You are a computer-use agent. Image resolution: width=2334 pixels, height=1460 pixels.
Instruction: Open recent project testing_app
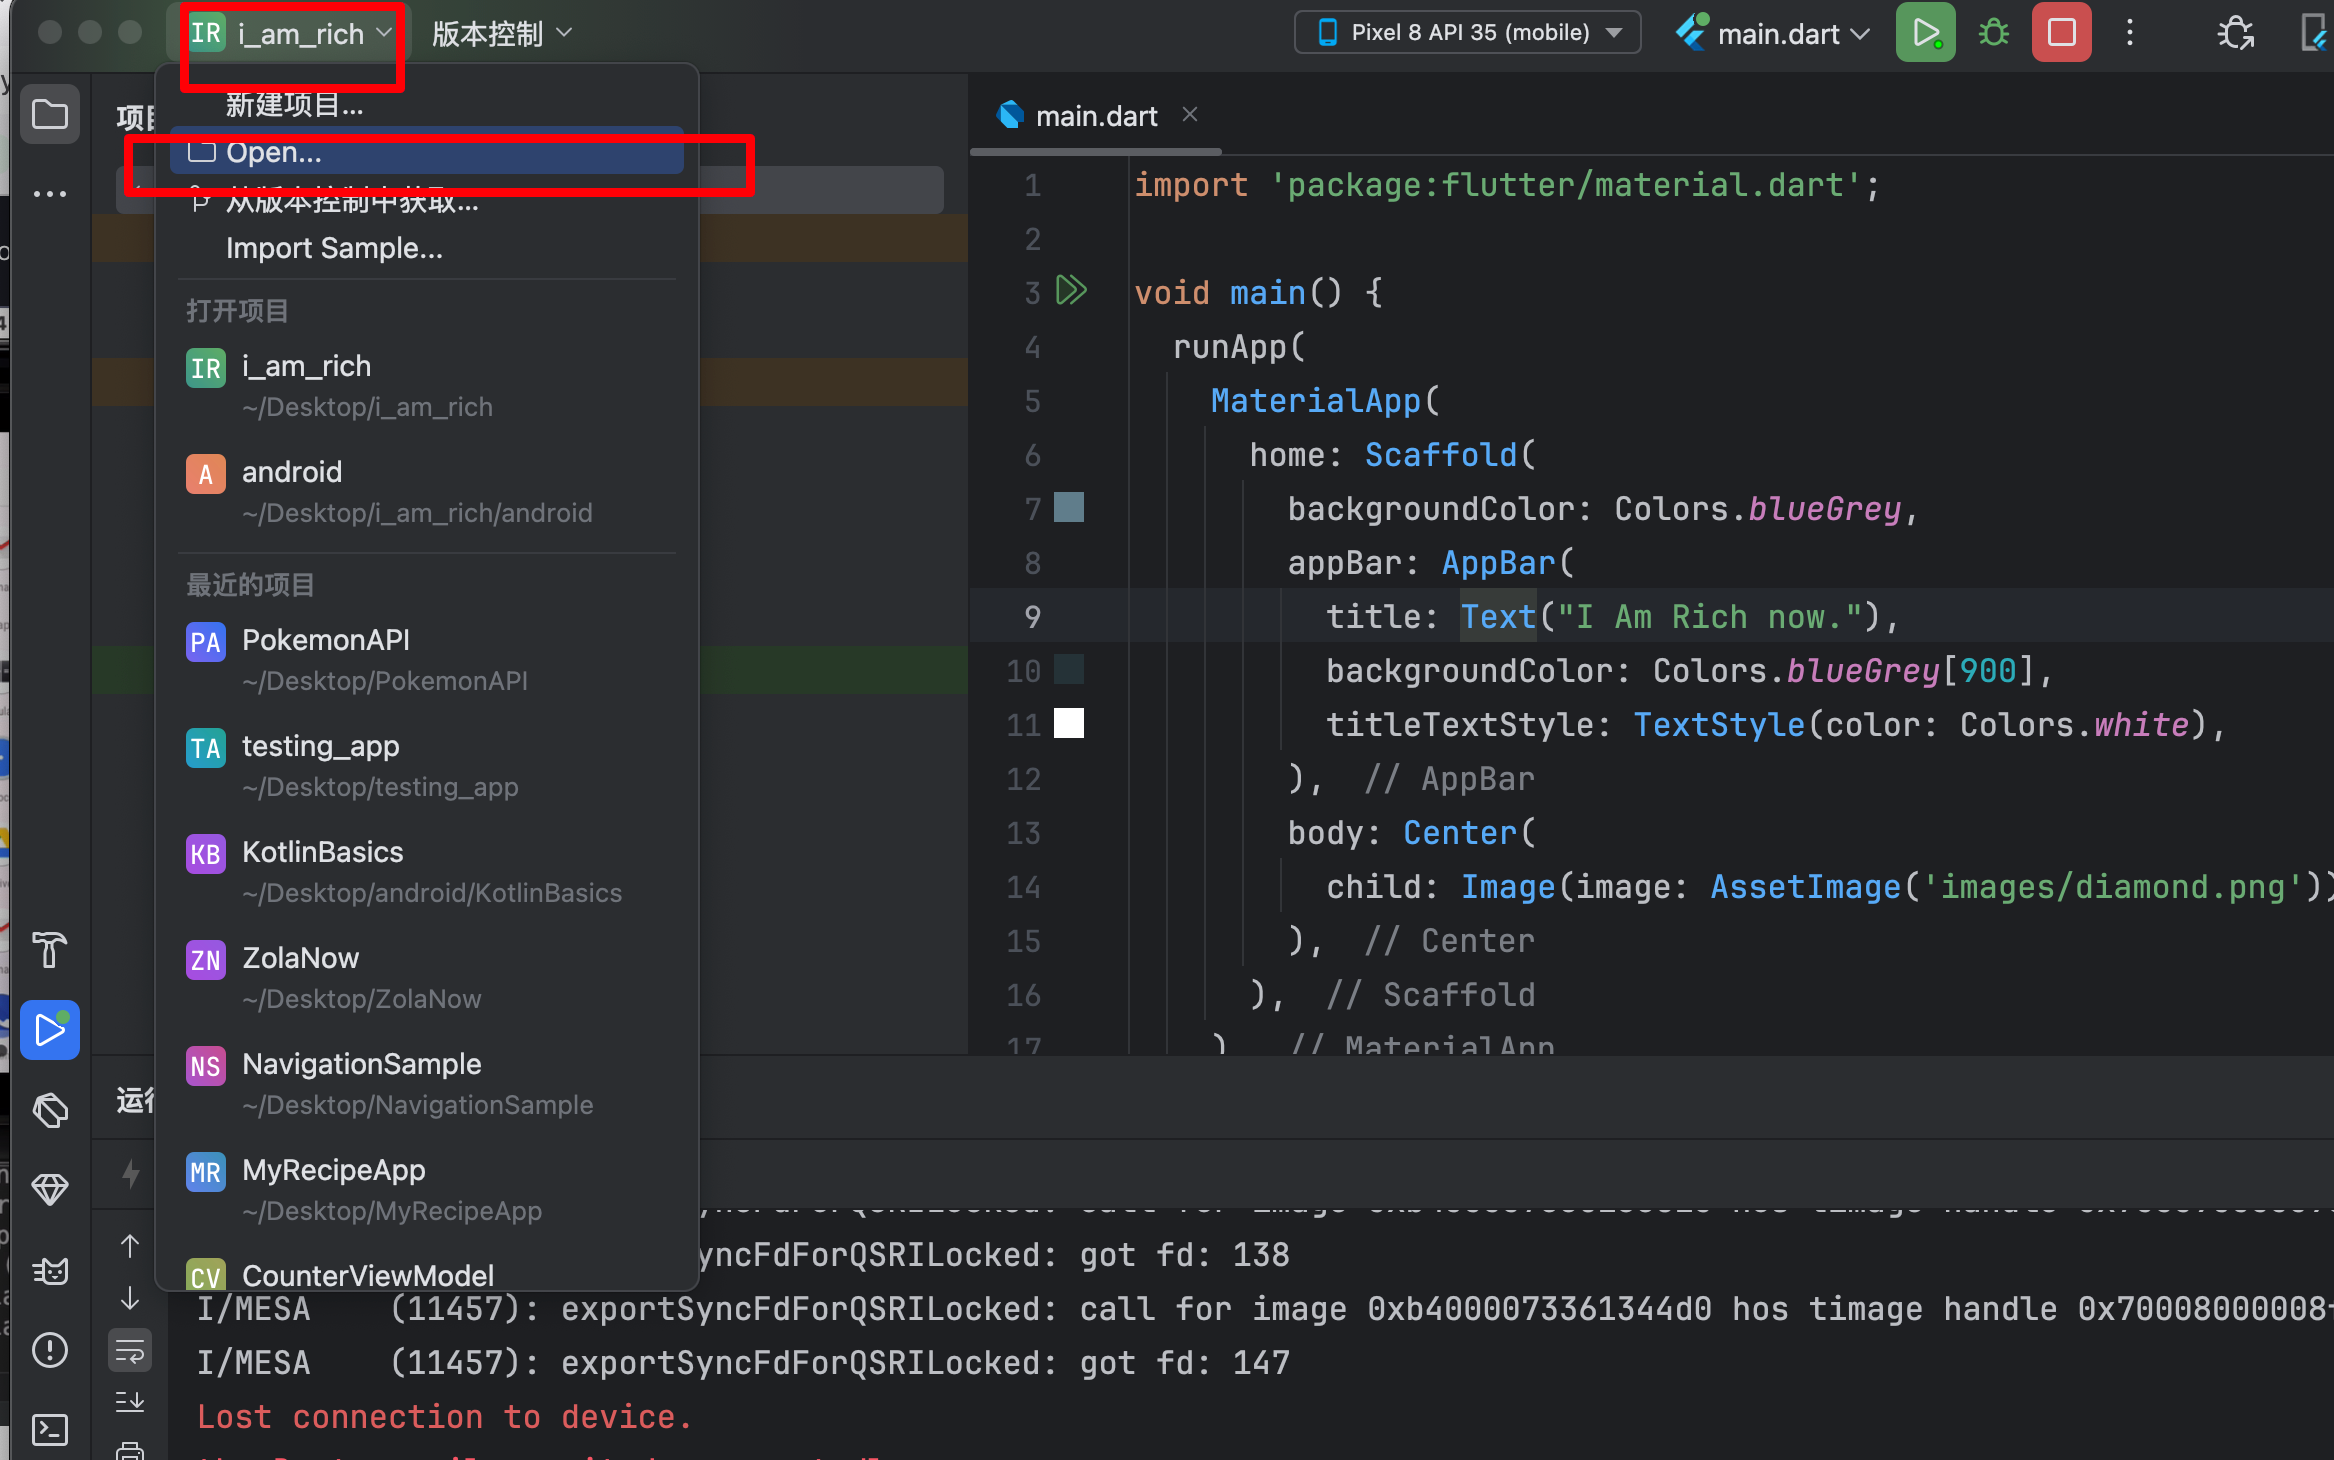(427, 766)
